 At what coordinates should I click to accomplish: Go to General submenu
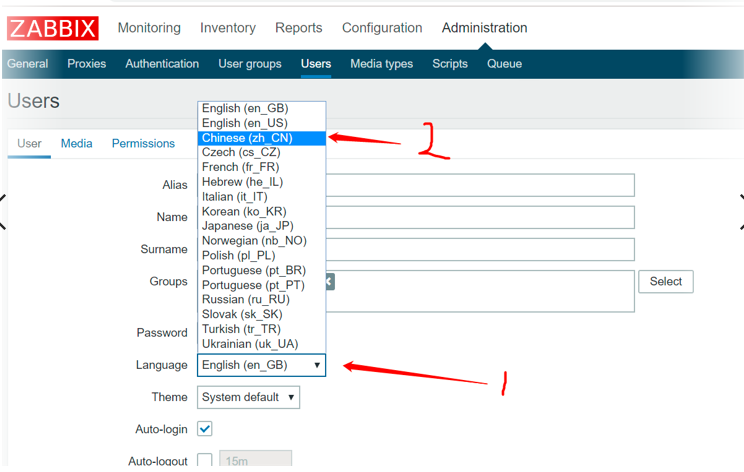(28, 64)
